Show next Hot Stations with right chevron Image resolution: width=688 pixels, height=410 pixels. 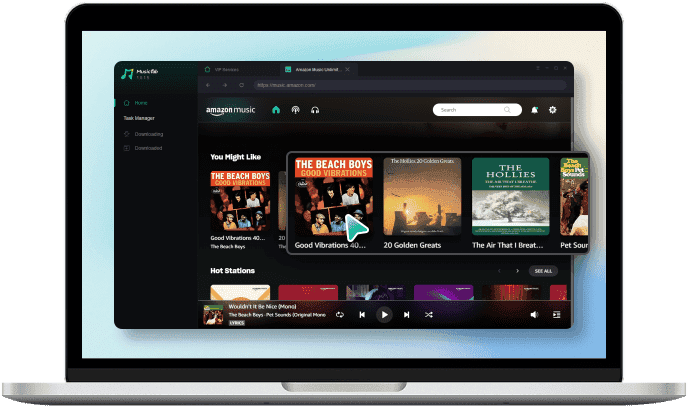pyautogui.click(x=518, y=271)
